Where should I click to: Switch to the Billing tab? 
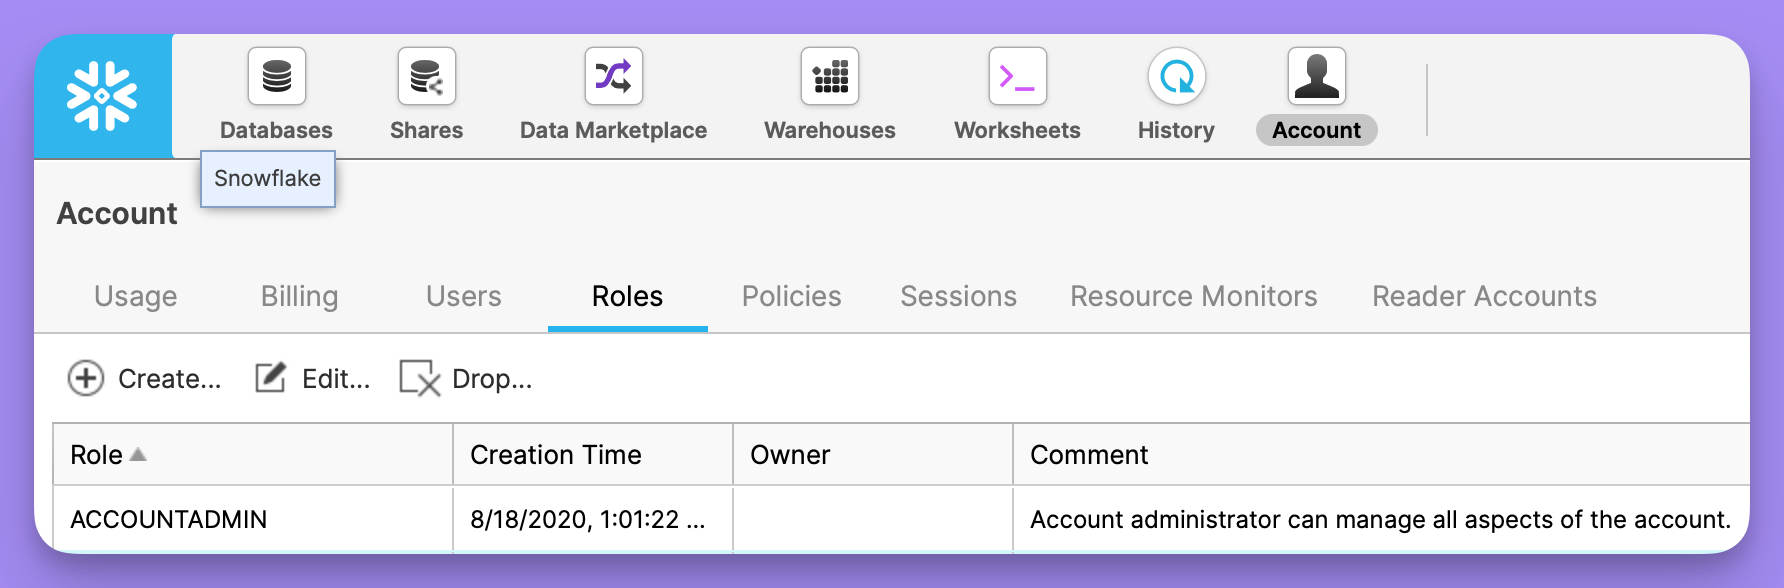click(300, 296)
